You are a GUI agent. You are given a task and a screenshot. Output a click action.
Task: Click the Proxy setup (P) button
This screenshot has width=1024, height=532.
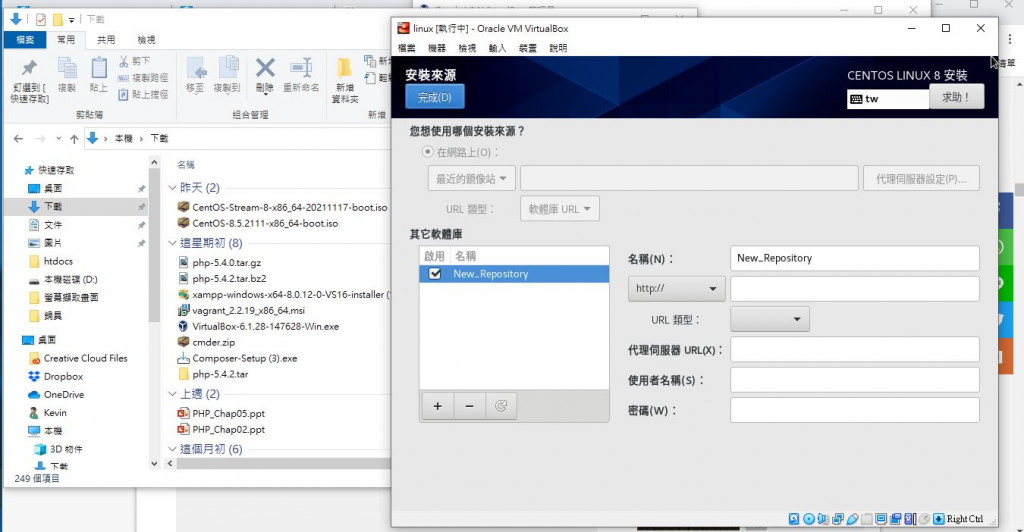pos(921,179)
